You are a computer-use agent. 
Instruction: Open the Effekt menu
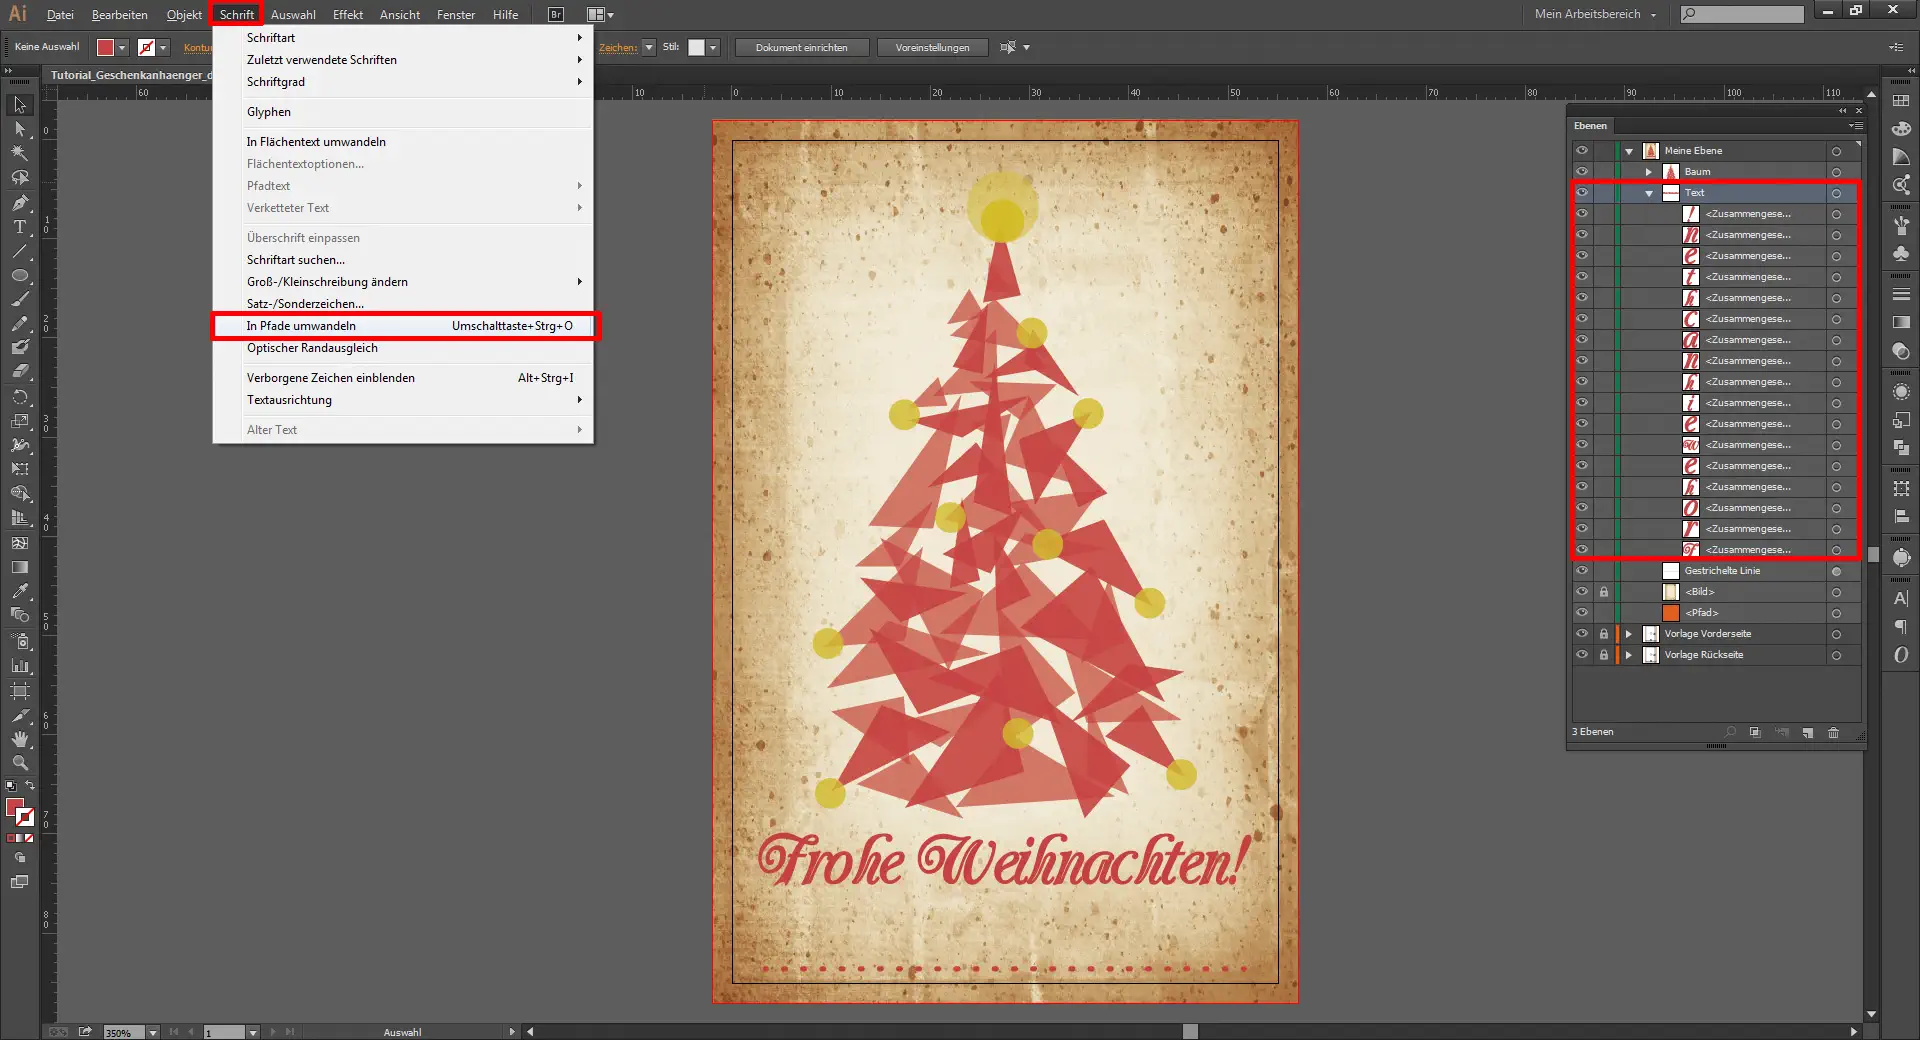[347, 15]
